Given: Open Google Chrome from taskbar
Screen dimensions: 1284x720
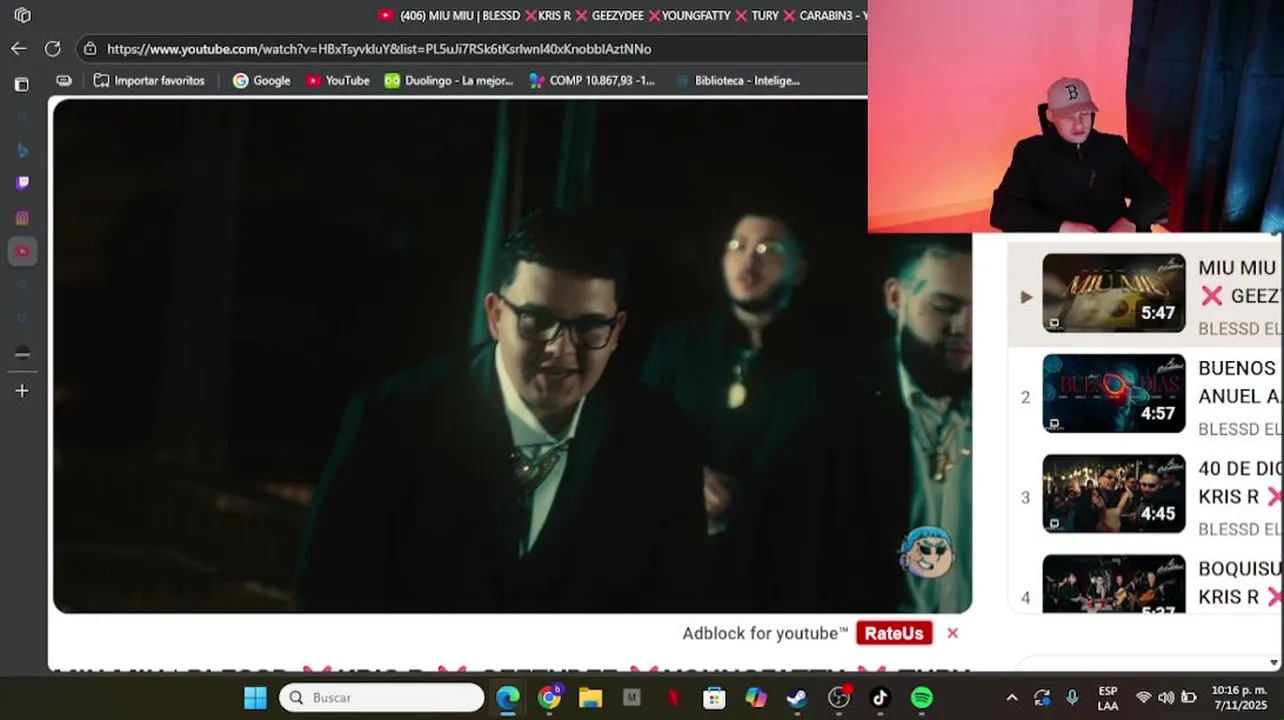Looking at the screenshot, I should coord(549,697).
